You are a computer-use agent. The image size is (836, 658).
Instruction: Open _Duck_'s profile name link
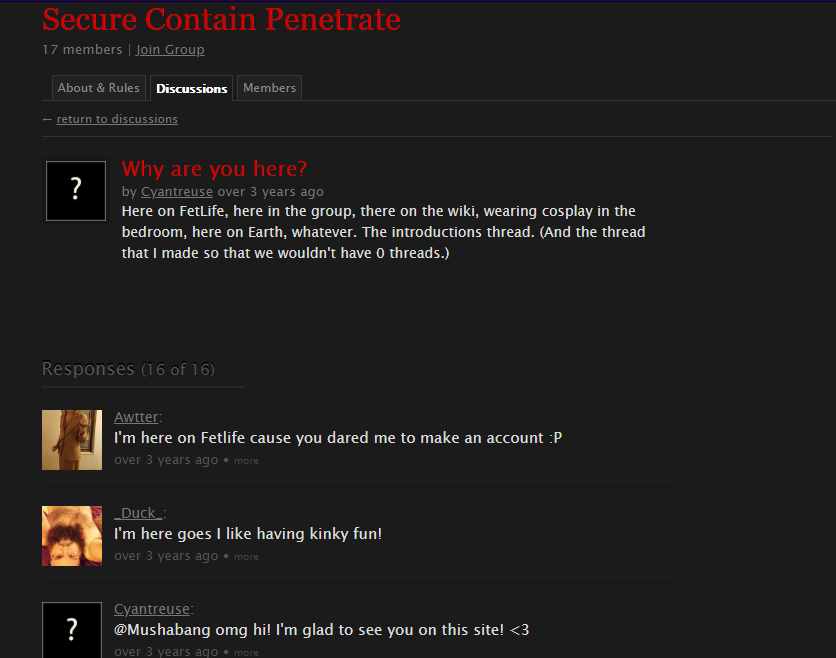[x=139, y=513]
